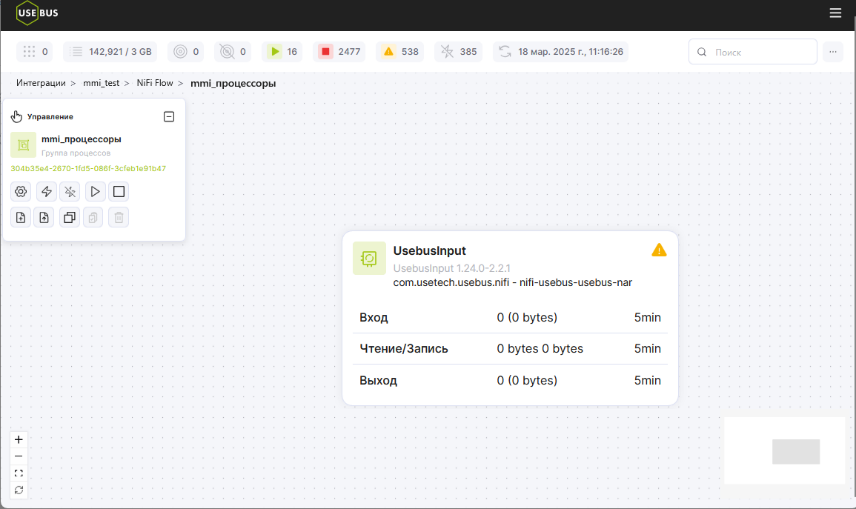Viewport: 856px width, 509px height.
Task: Zoom in the canvas with plus button
Action: coord(19,440)
